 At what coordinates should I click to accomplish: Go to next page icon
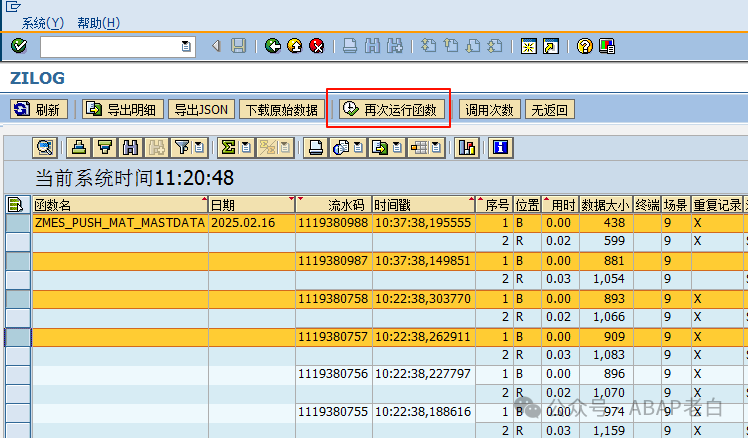[x=473, y=46]
